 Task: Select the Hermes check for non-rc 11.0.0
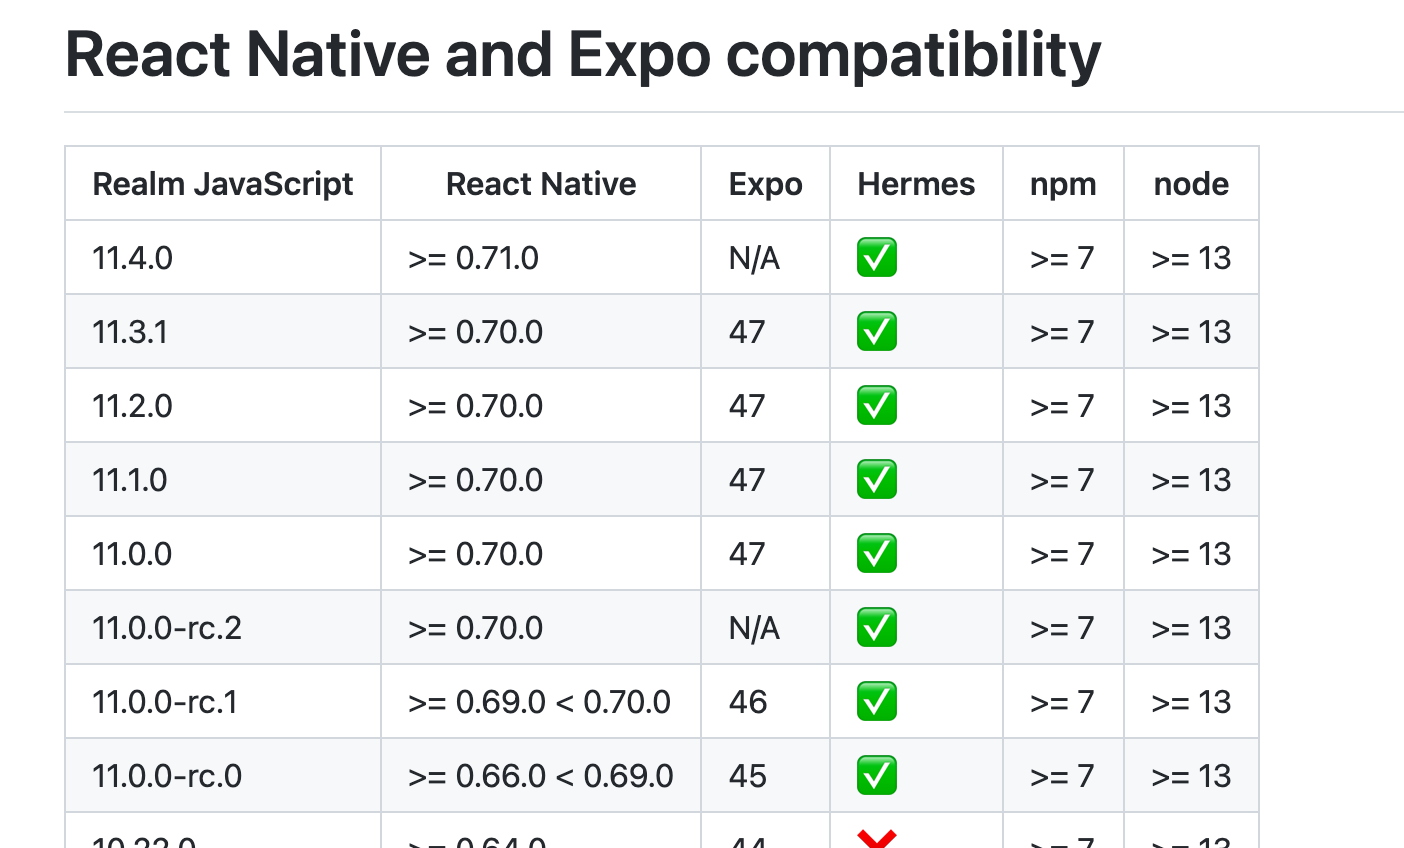[877, 554]
